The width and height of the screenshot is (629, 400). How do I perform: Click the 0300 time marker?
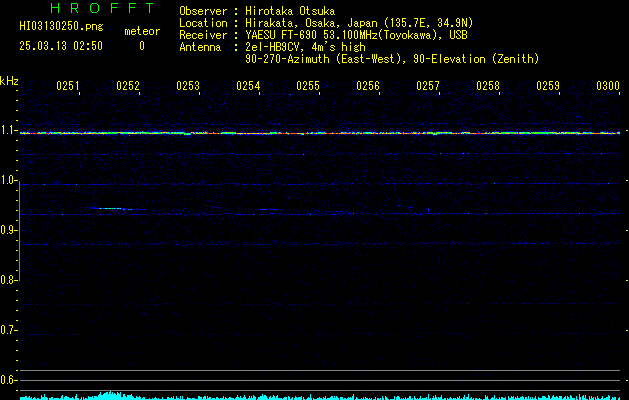[x=608, y=85]
